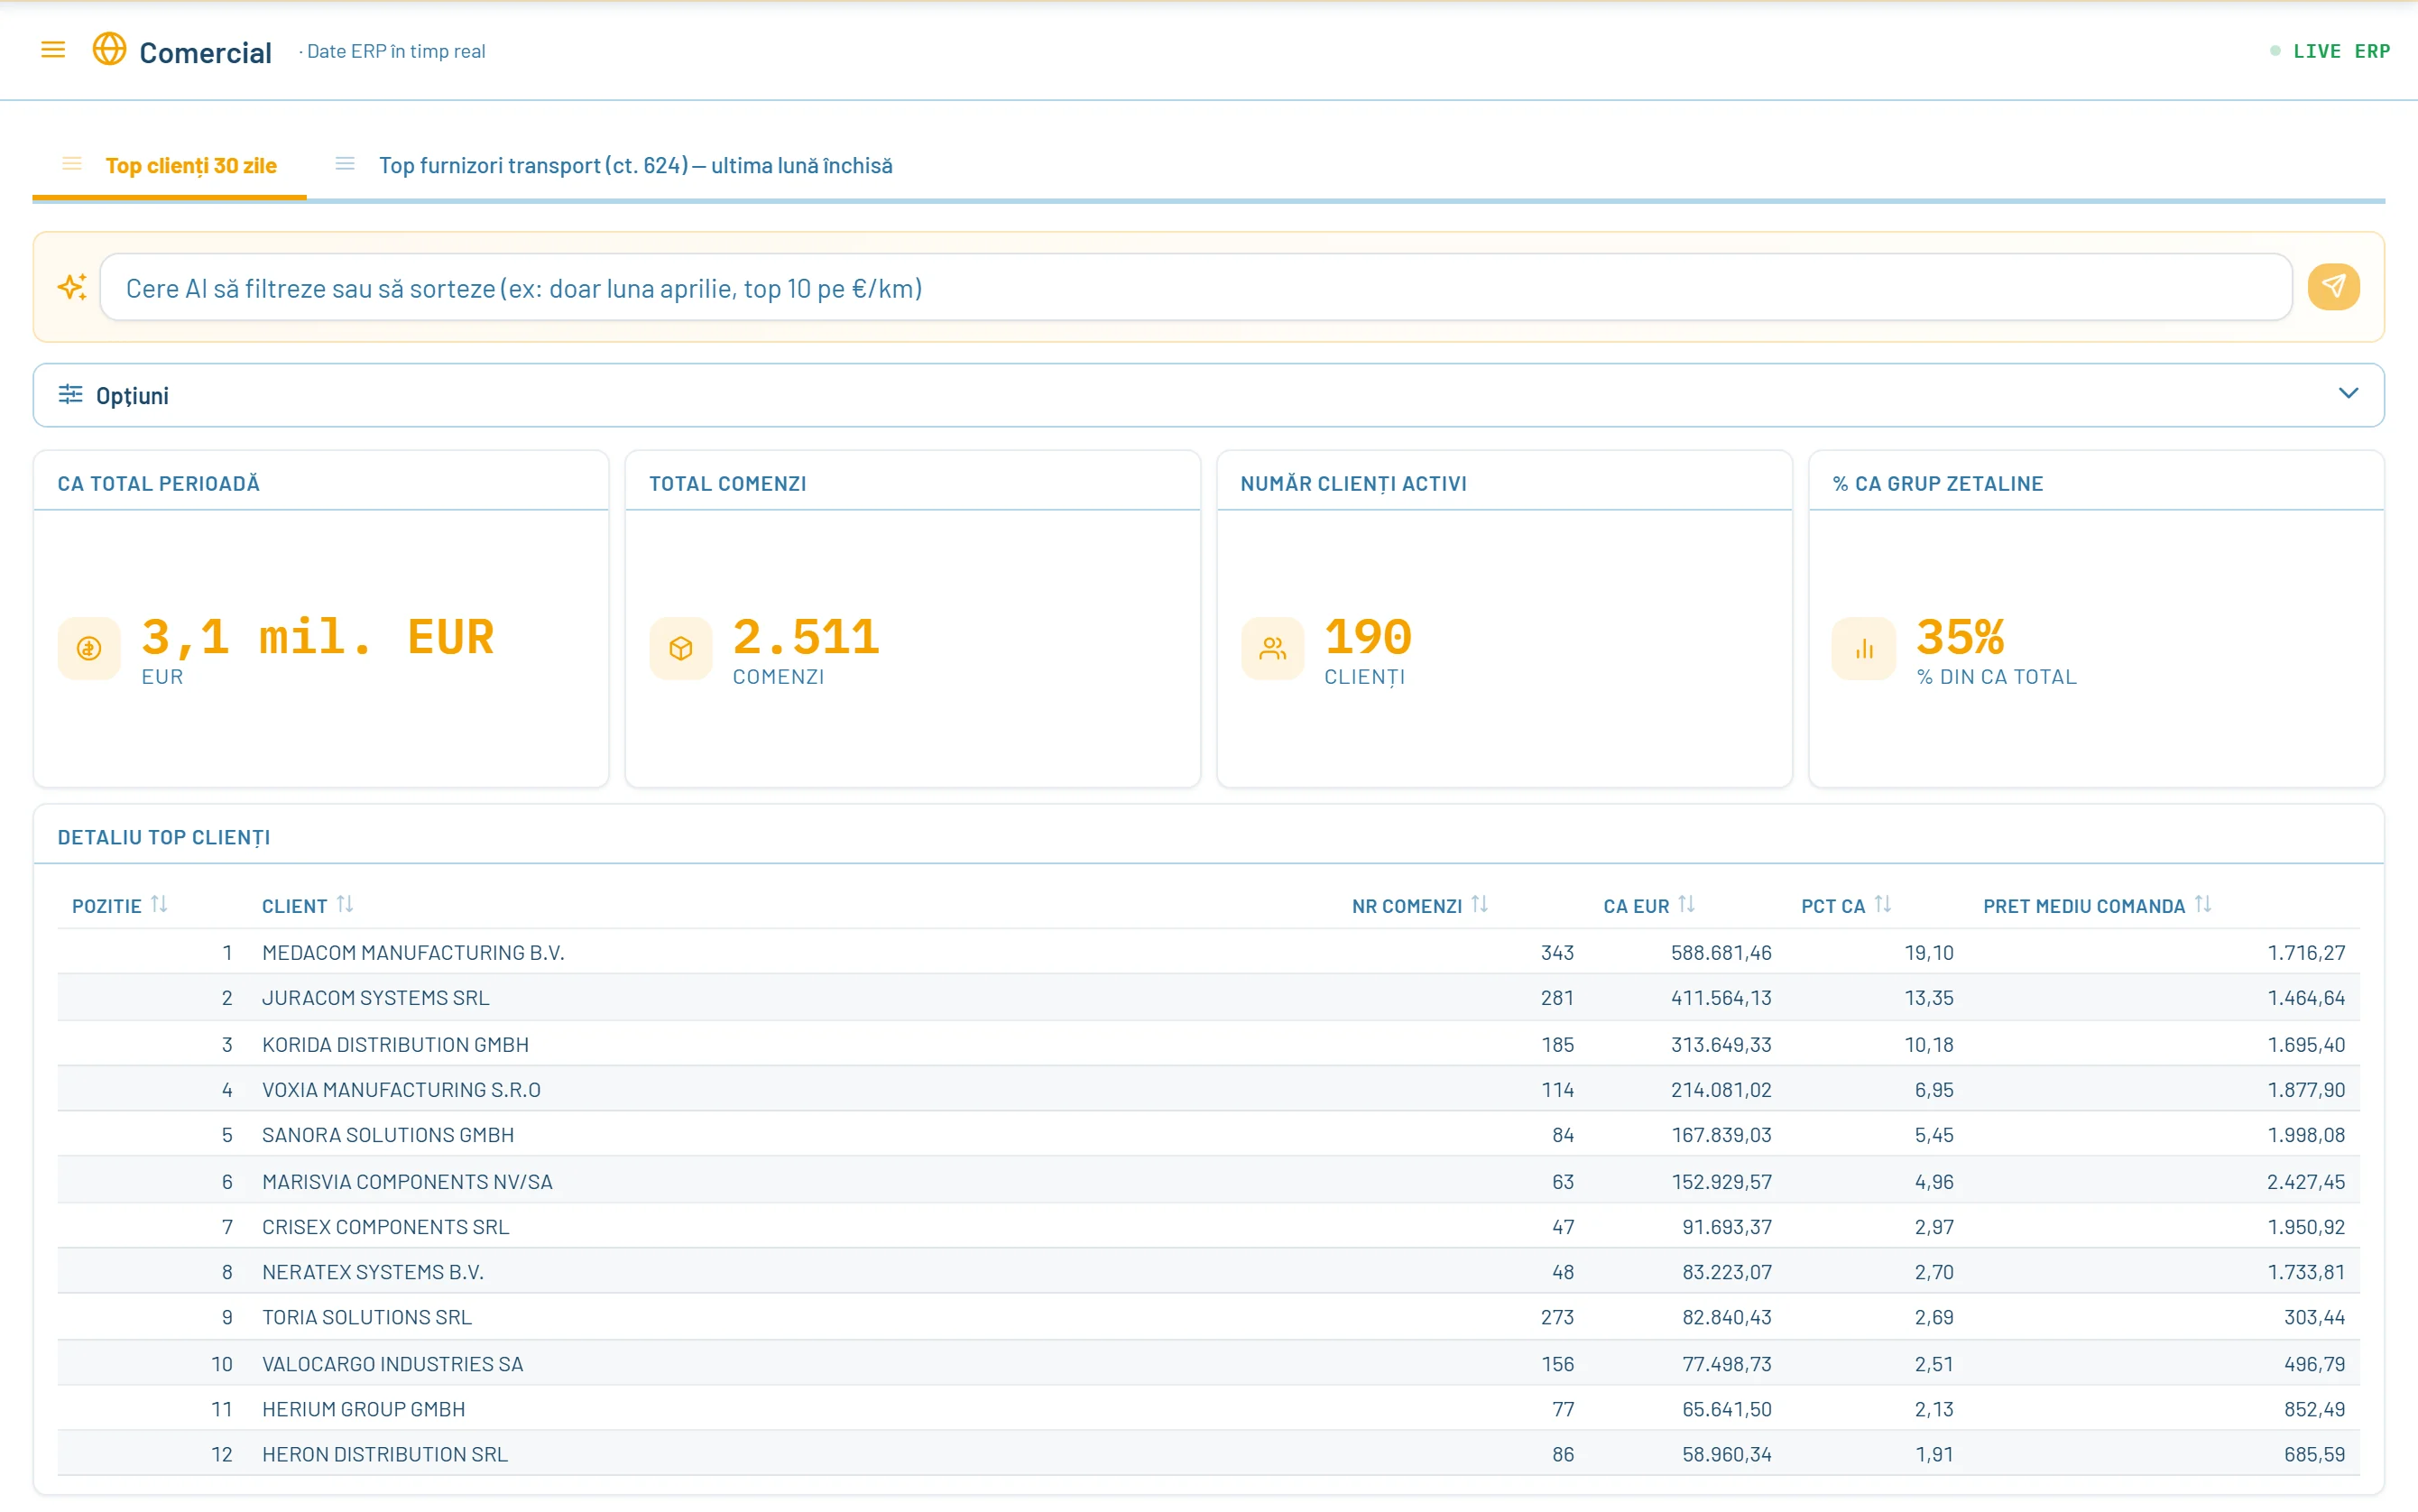Send the AI filter request
This screenshot has width=2418, height=1512.
pyautogui.click(x=2333, y=287)
